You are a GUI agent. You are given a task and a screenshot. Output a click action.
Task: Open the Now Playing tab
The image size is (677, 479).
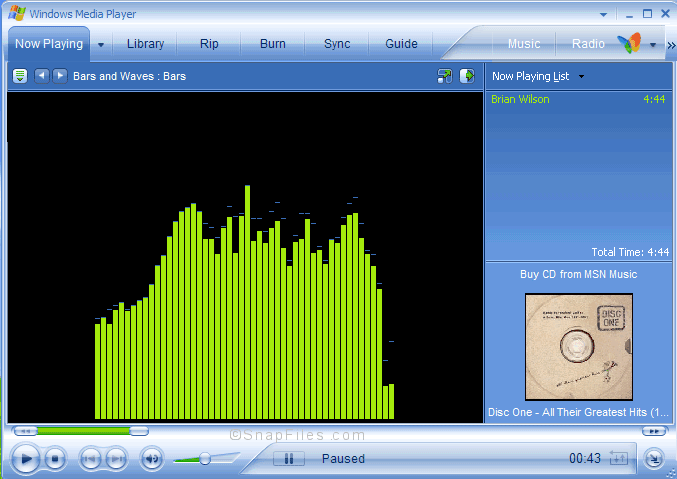point(49,44)
